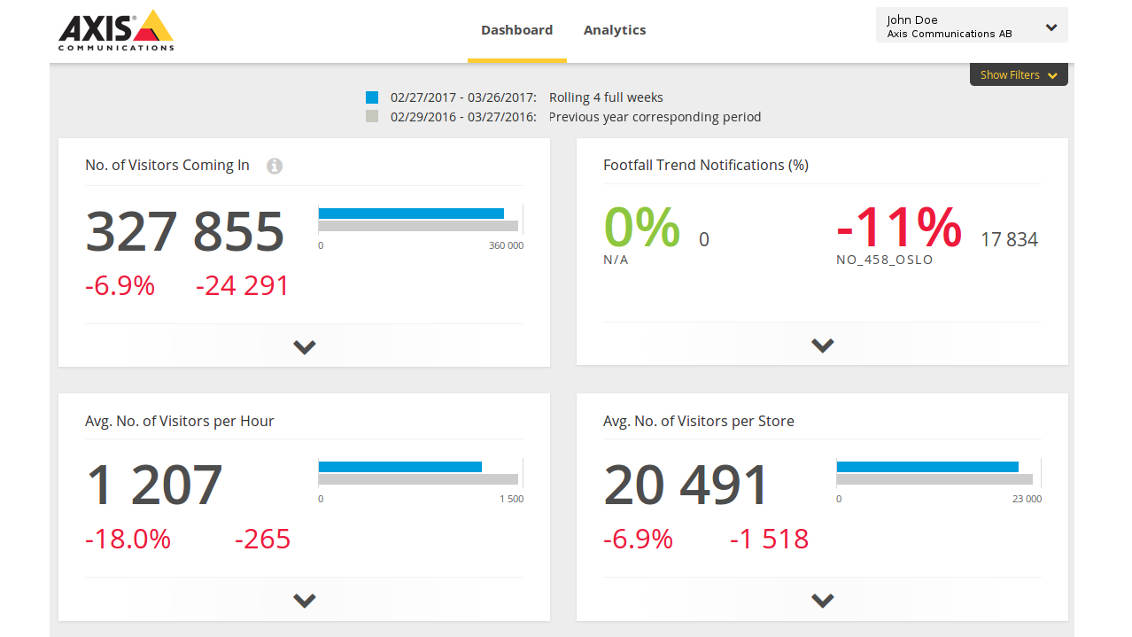1132x637 pixels.
Task: Click the blue bar in Visitors Coming In chart
Action: coord(410,213)
